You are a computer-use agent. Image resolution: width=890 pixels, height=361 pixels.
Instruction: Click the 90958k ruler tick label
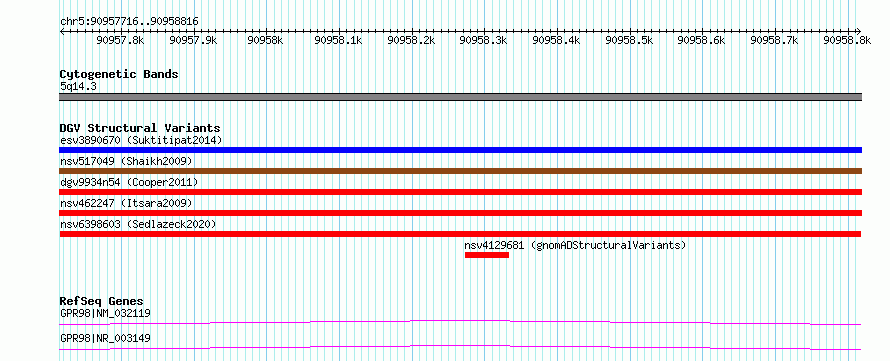pyautogui.click(x=266, y=40)
